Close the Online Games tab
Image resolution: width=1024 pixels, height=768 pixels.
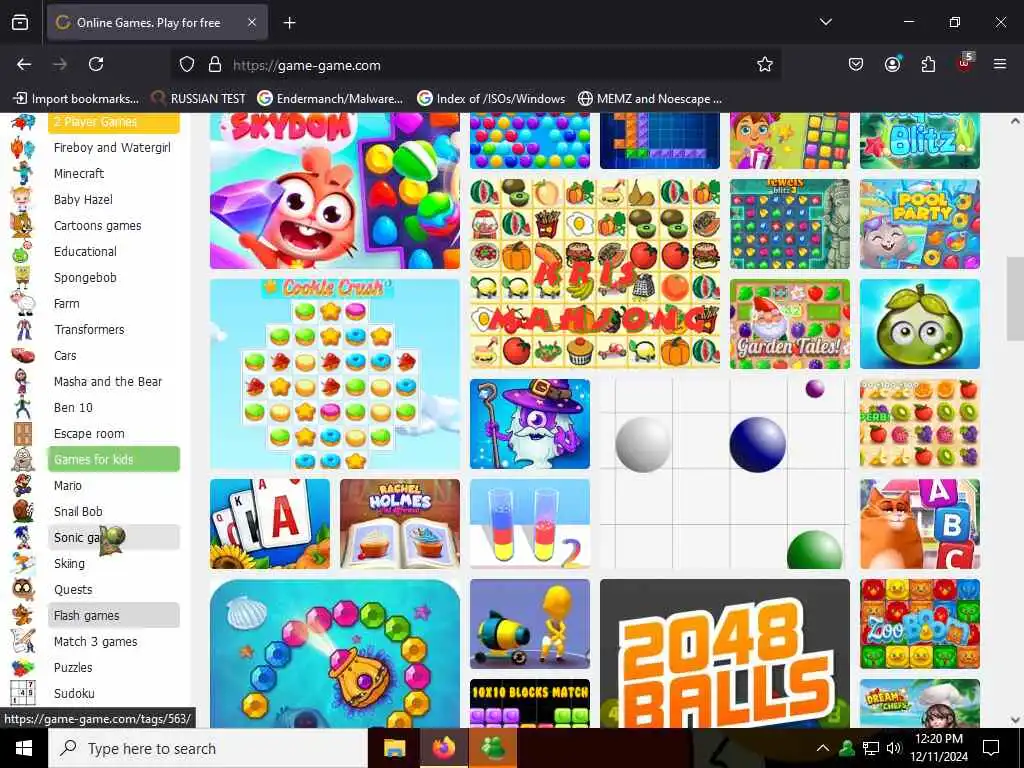252,22
